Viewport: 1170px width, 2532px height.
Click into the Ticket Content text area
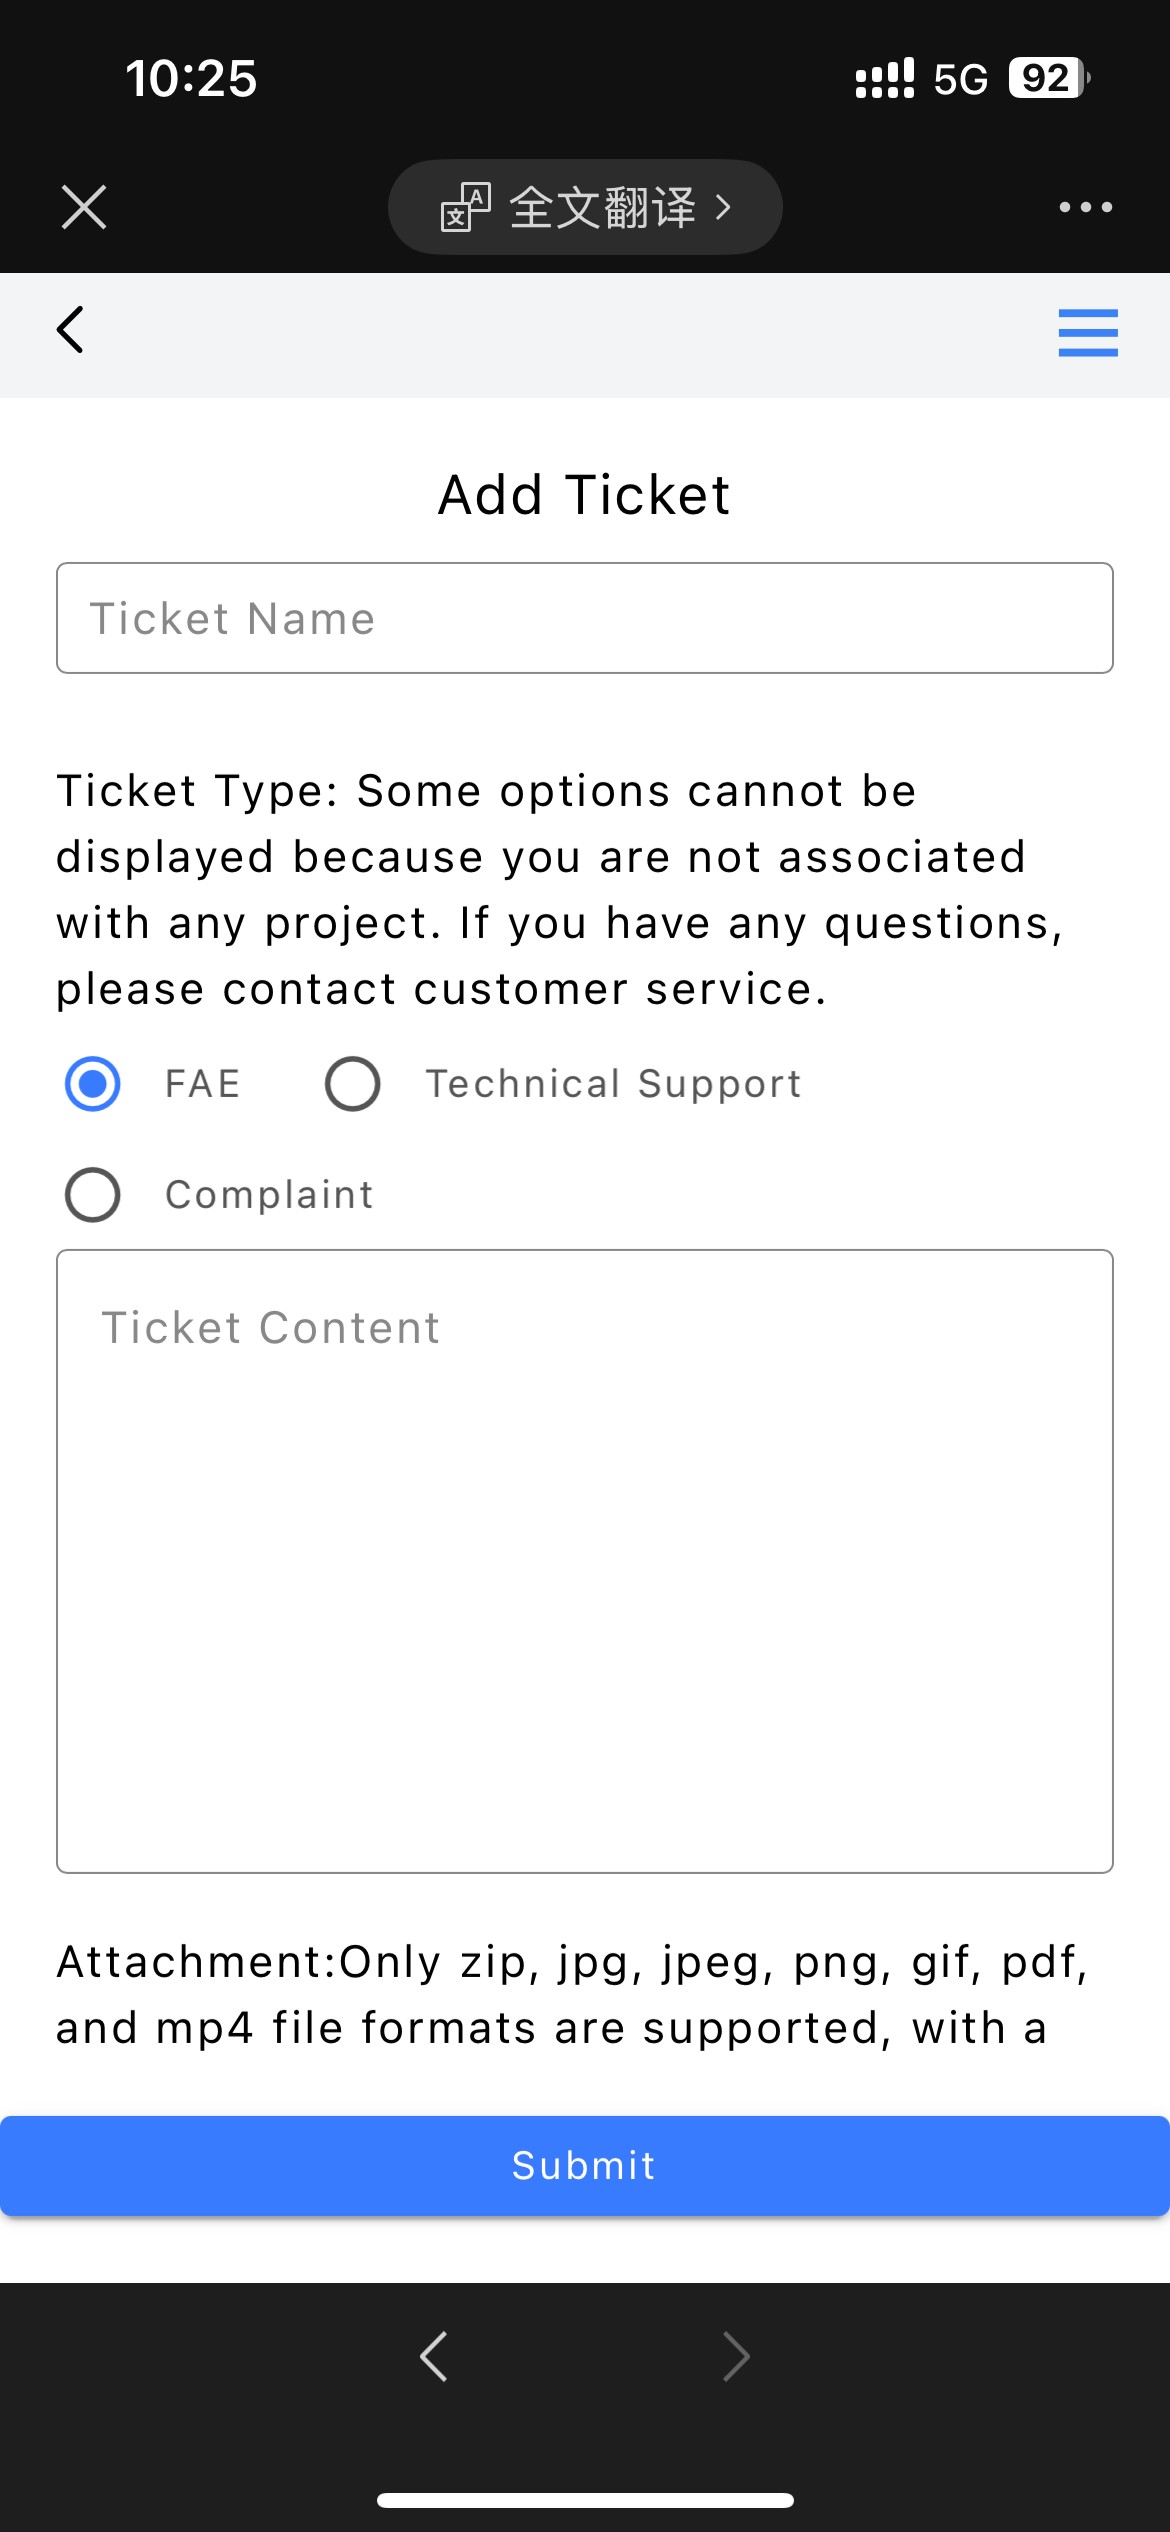click(x=585, y=1560)
